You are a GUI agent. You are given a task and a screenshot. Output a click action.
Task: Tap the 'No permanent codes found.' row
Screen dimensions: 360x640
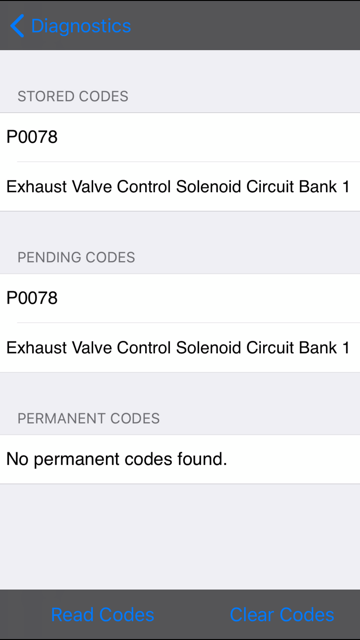point(180,459)
